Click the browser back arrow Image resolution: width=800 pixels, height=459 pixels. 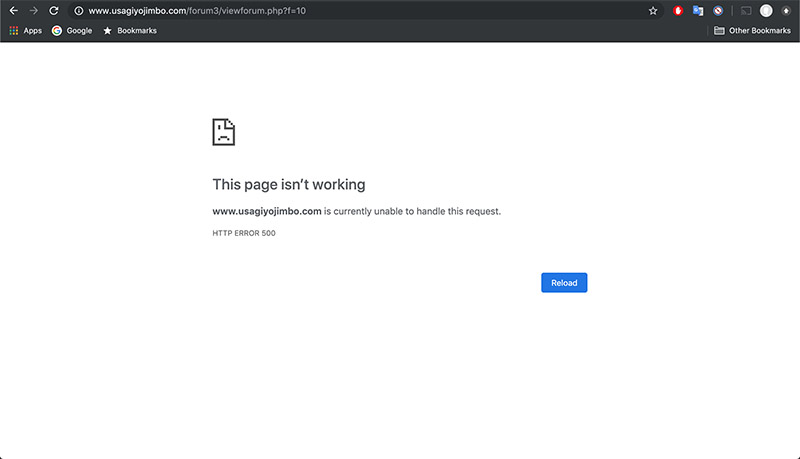coord(13,10)
